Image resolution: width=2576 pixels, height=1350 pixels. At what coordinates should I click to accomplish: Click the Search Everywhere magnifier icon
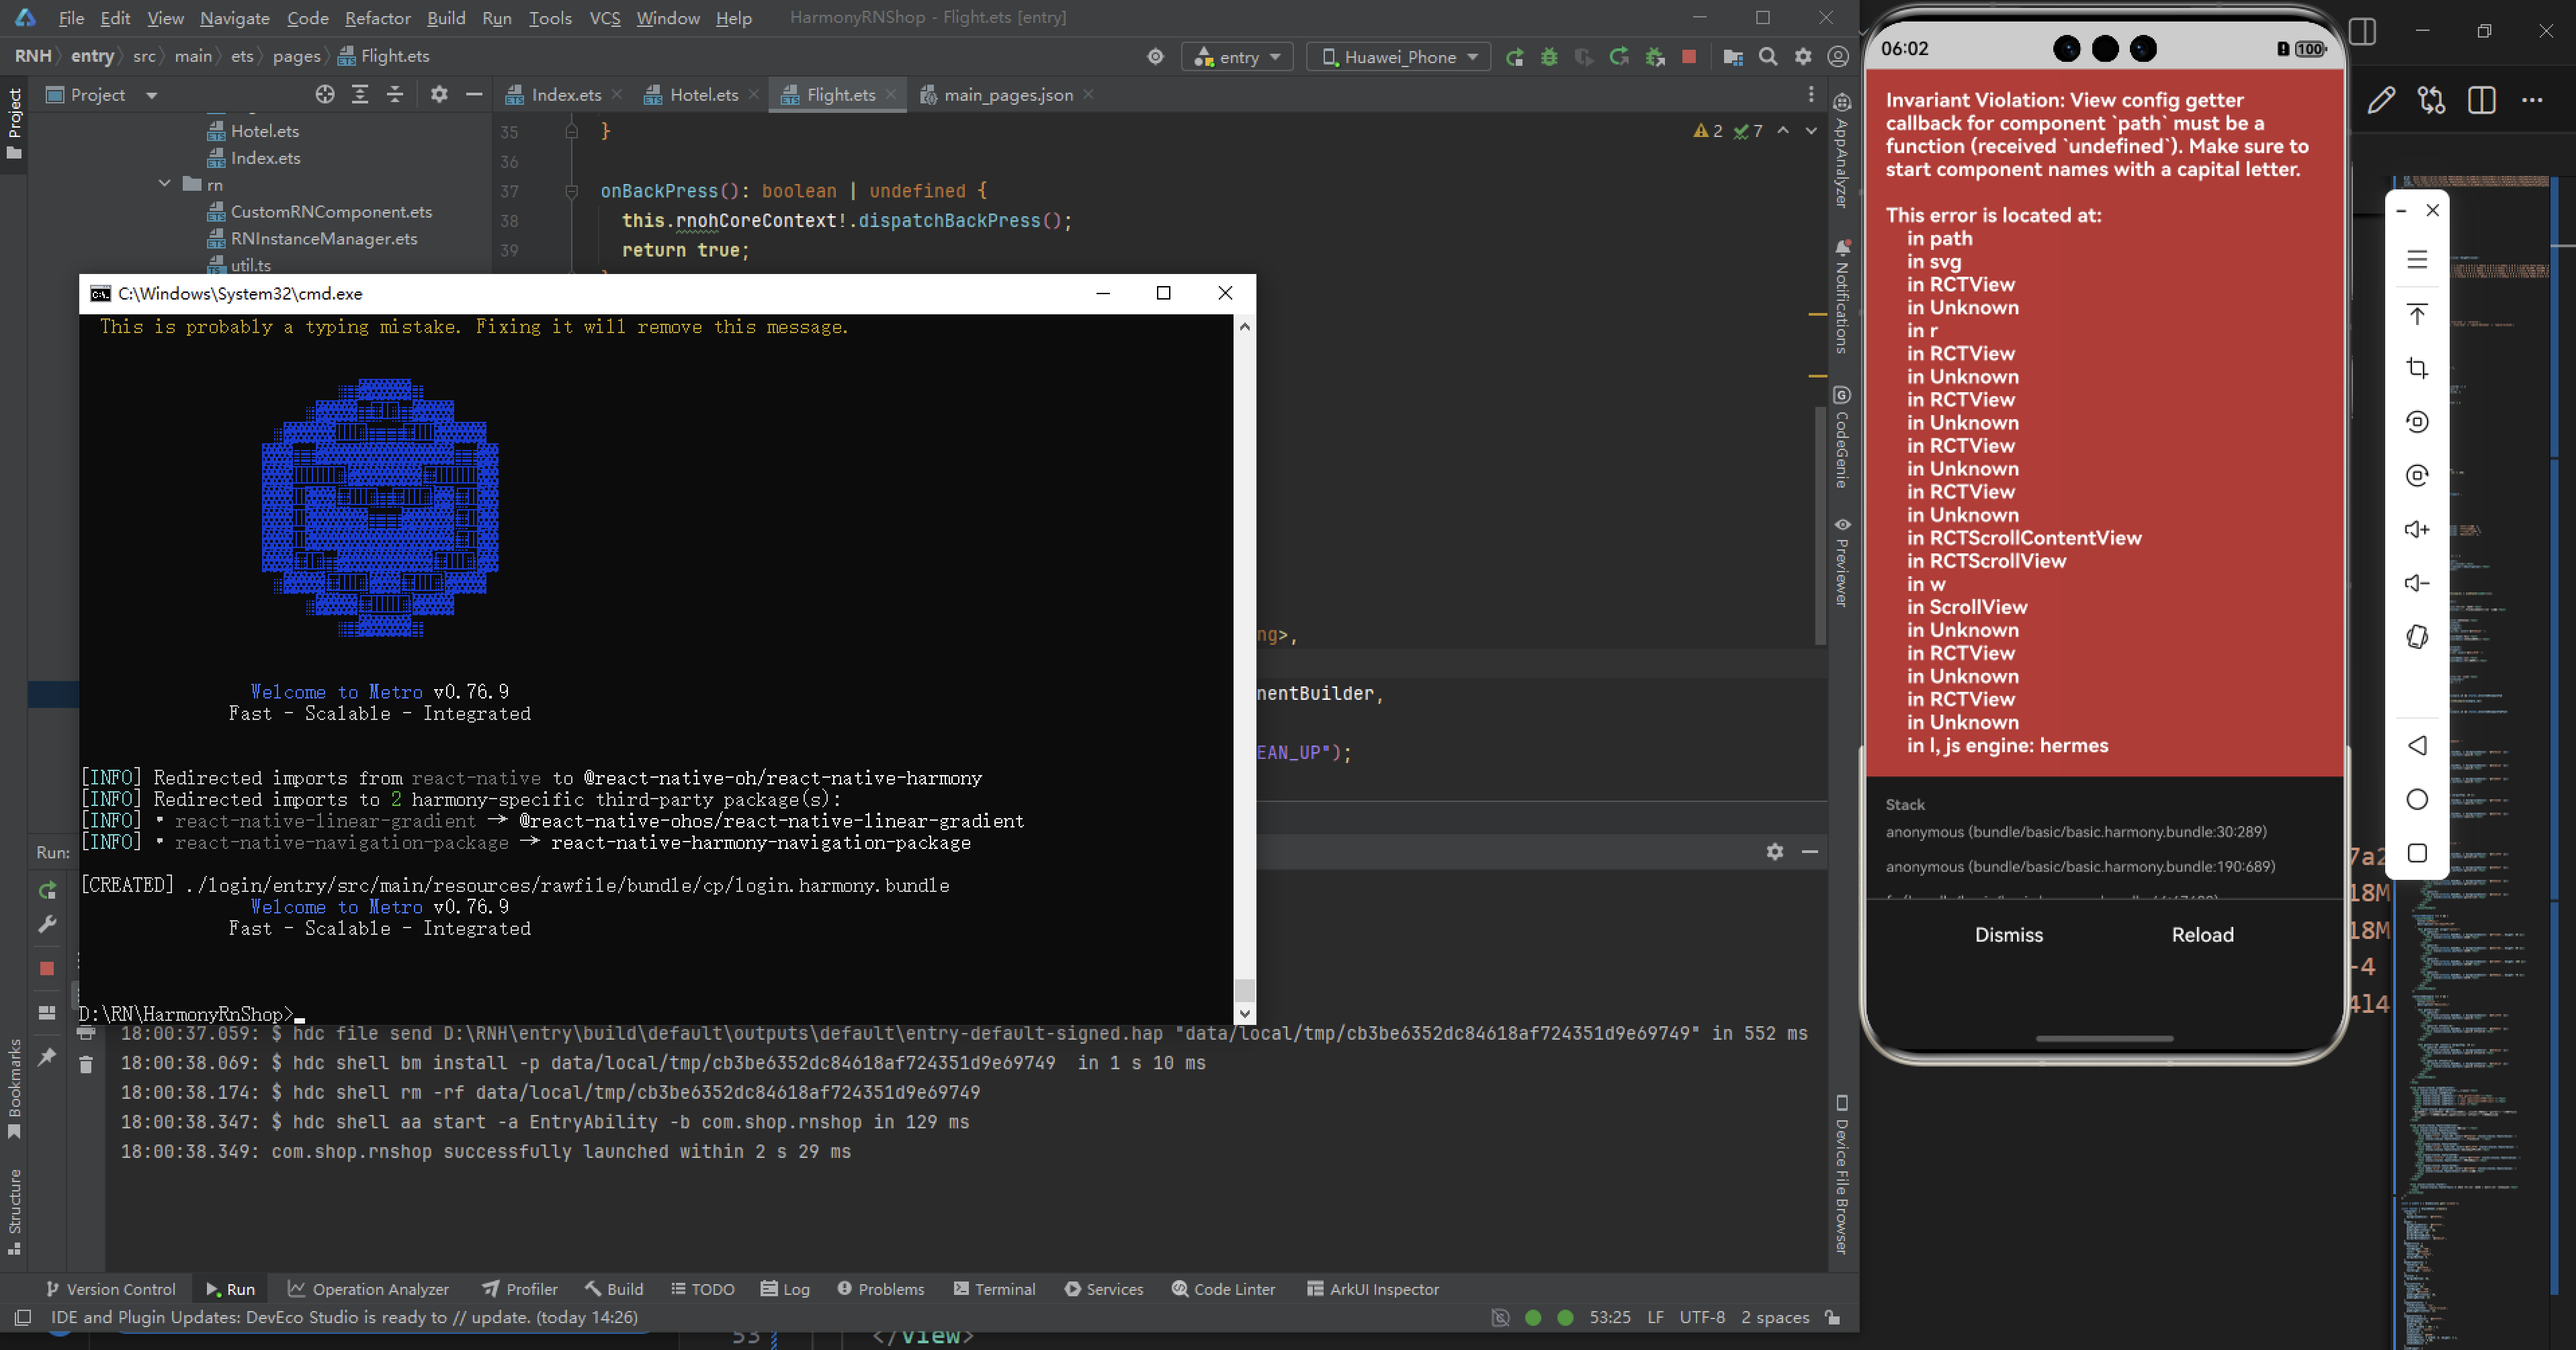pyautogui.click(x=1768, y=57)
